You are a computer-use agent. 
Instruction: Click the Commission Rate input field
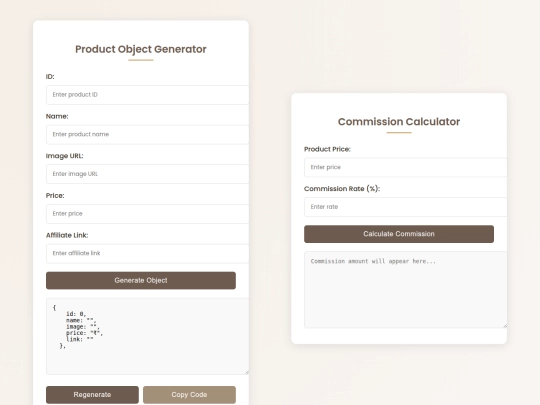point(405,207)
